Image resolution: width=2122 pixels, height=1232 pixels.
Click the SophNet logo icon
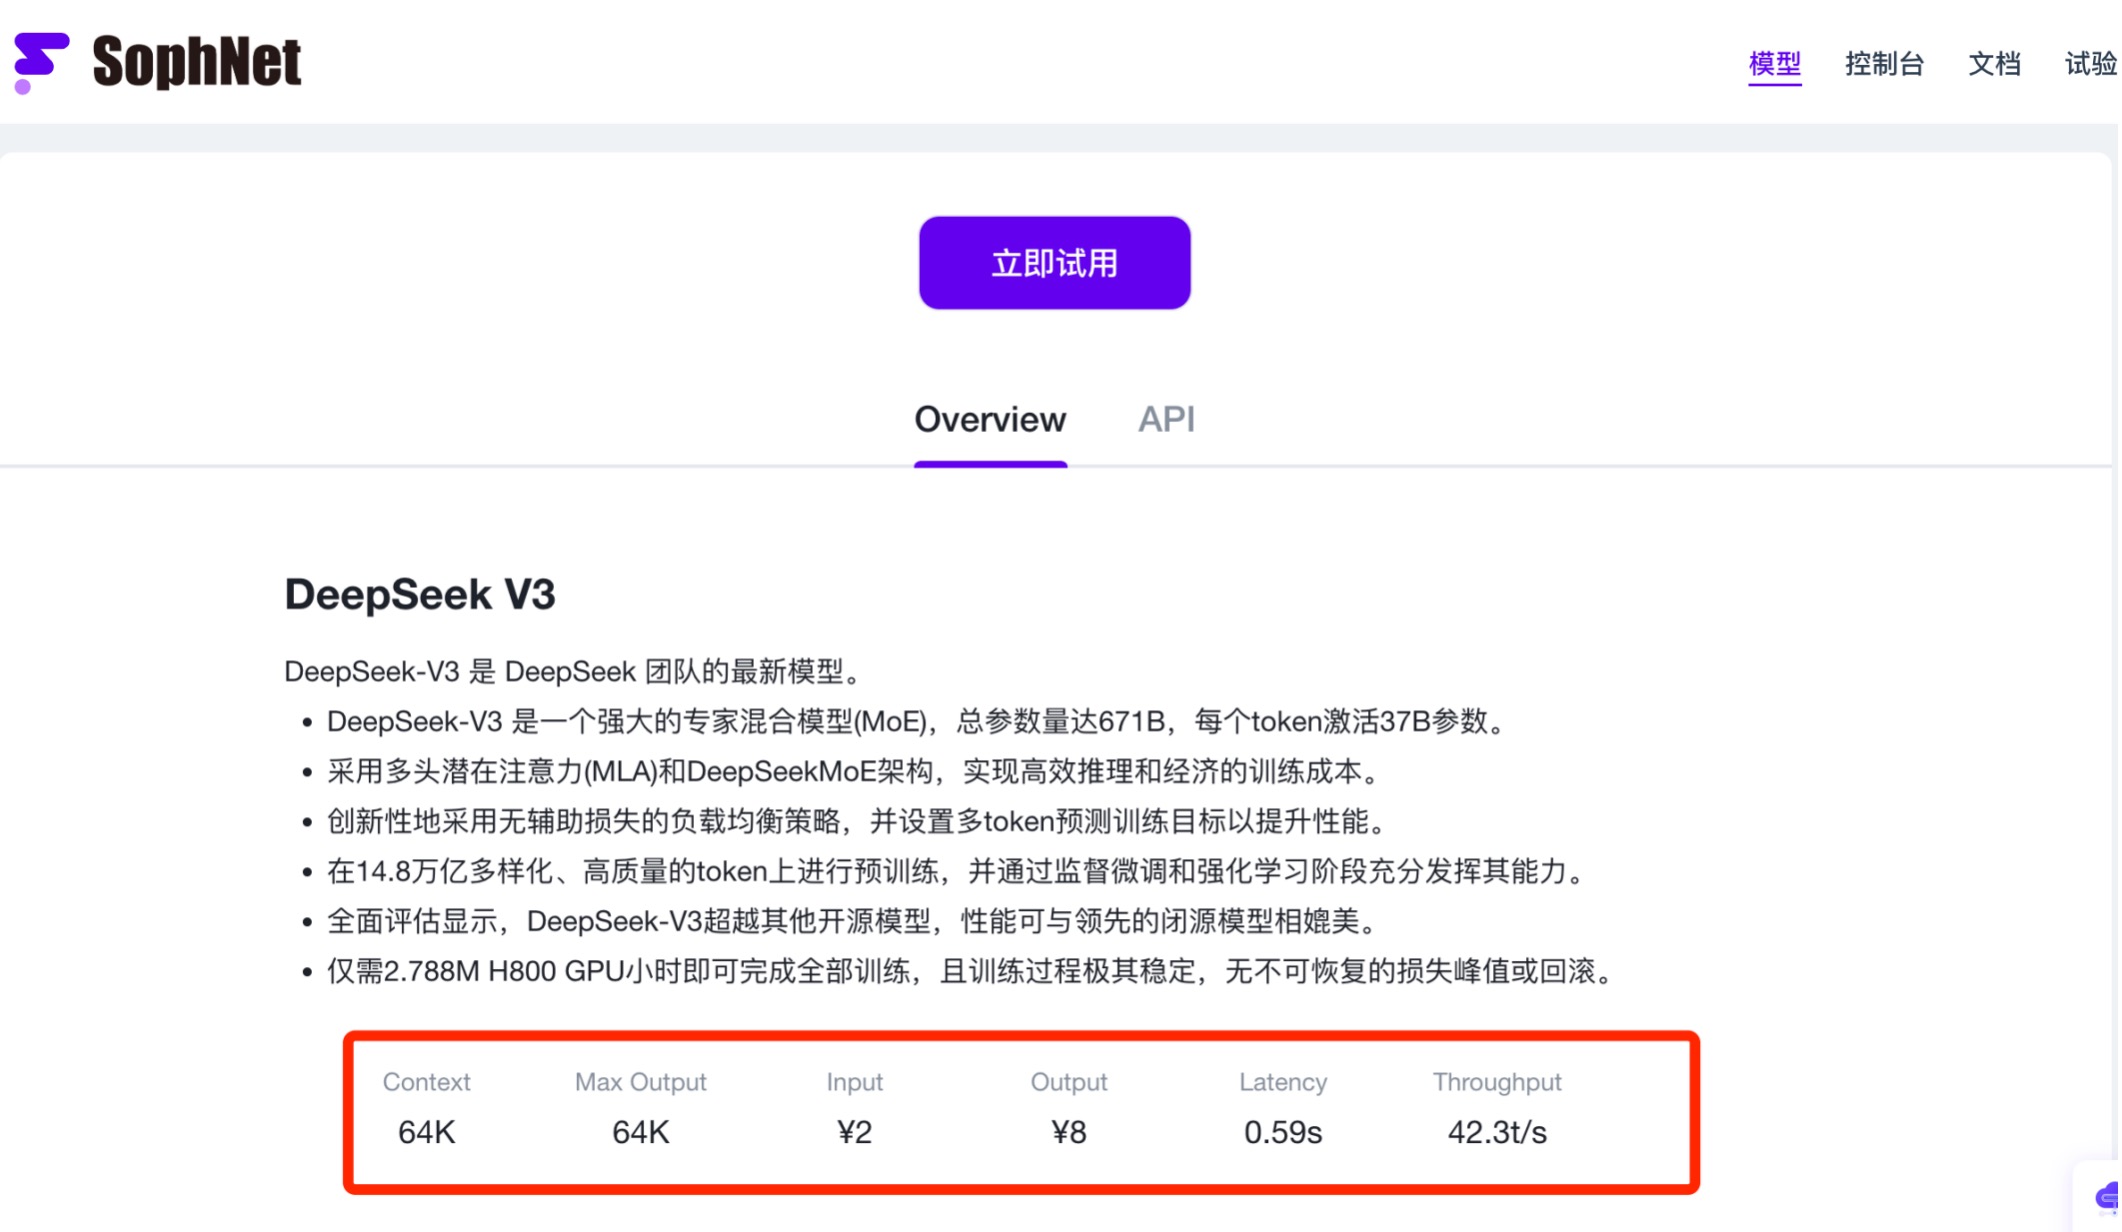click(41, 62)
